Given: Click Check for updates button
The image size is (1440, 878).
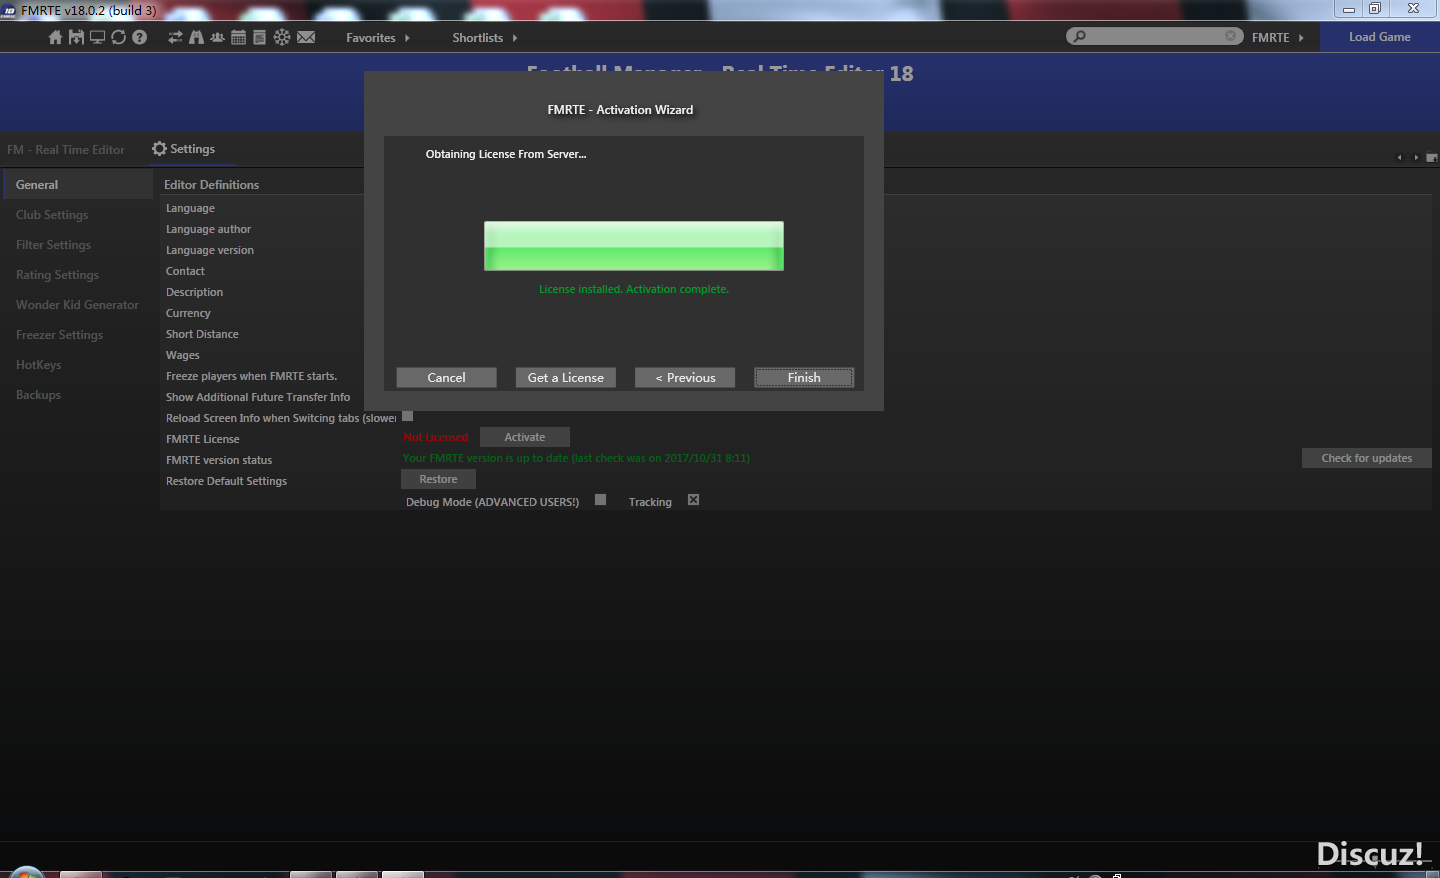Looking at the screenshot, I should [x=1367, y=458].
